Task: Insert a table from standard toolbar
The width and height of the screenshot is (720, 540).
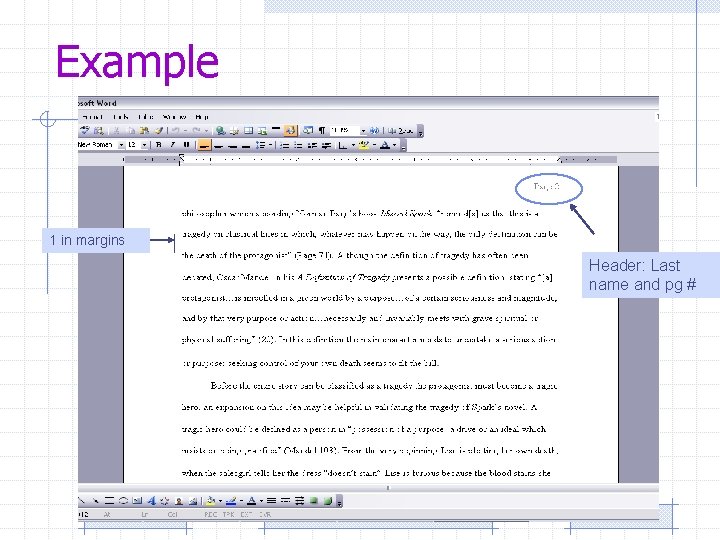Action: (248, 130)
